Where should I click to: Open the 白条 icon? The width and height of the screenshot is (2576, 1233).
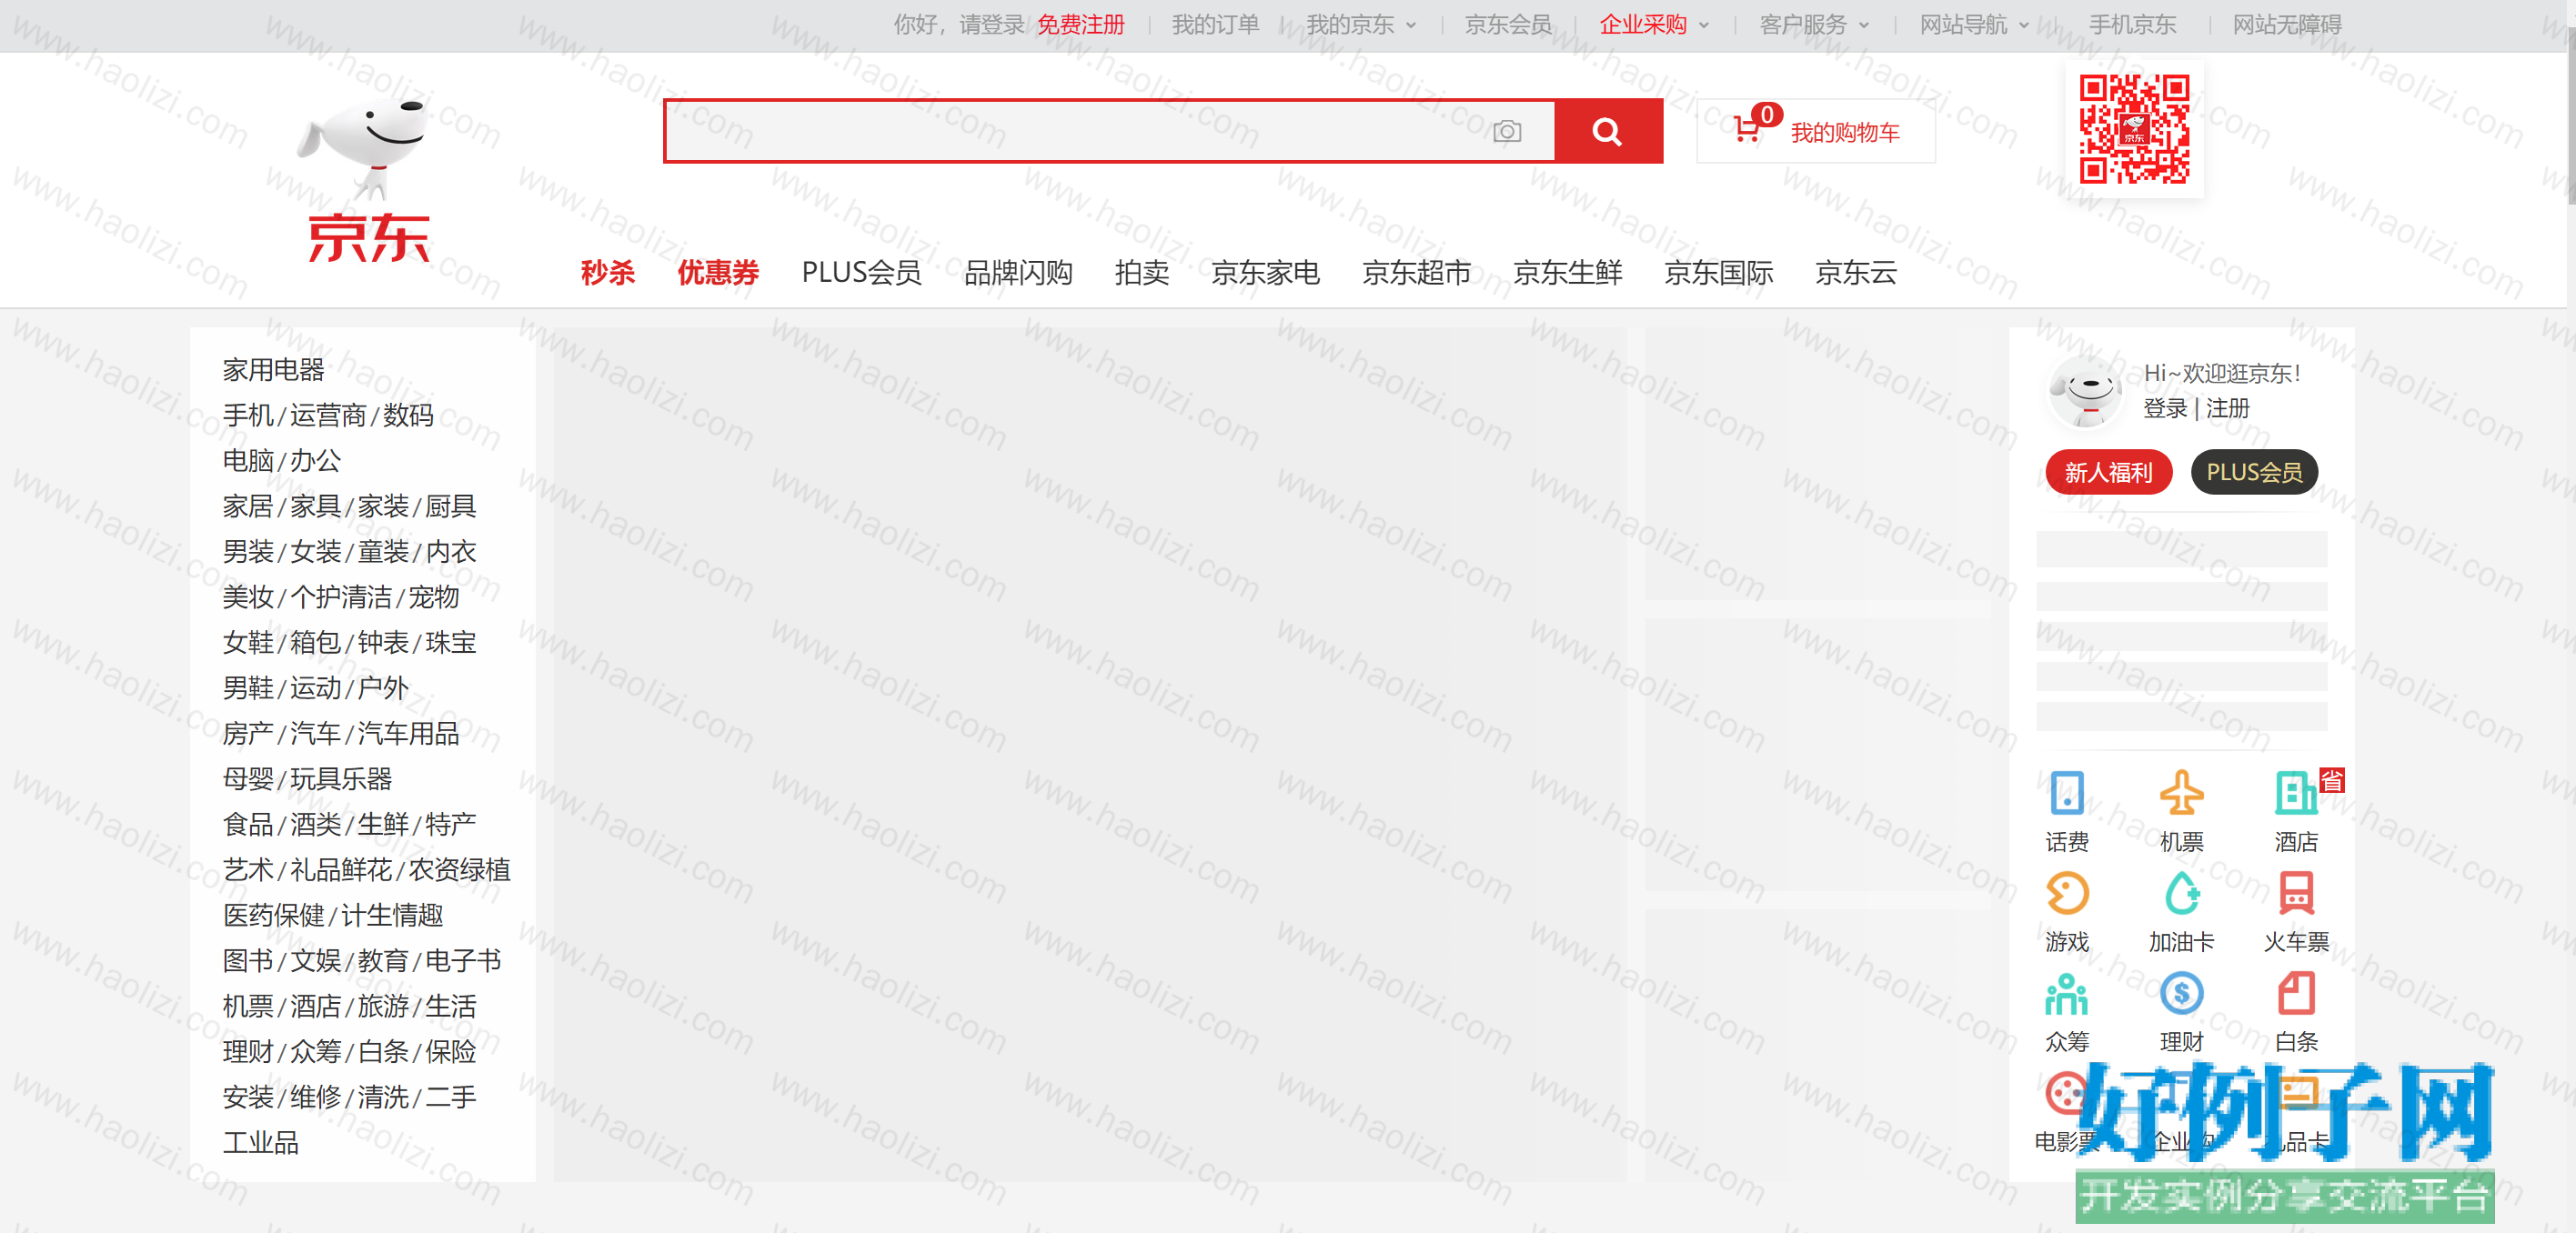2295,993
